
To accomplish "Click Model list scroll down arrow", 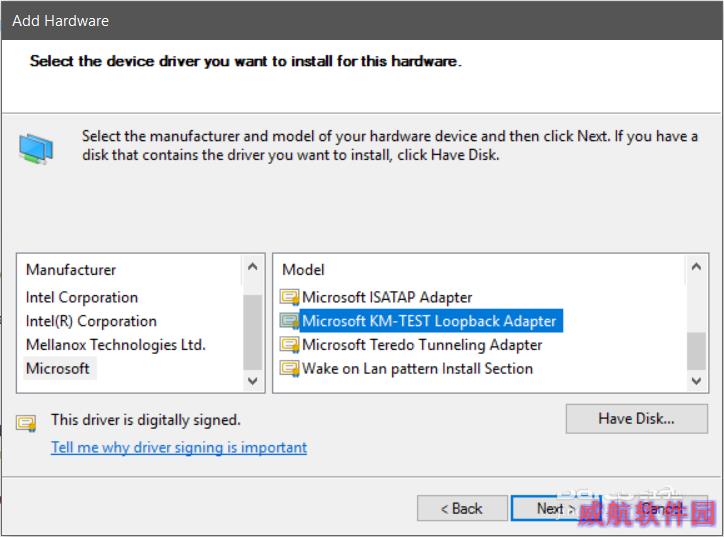I will (x=696, y=381).
